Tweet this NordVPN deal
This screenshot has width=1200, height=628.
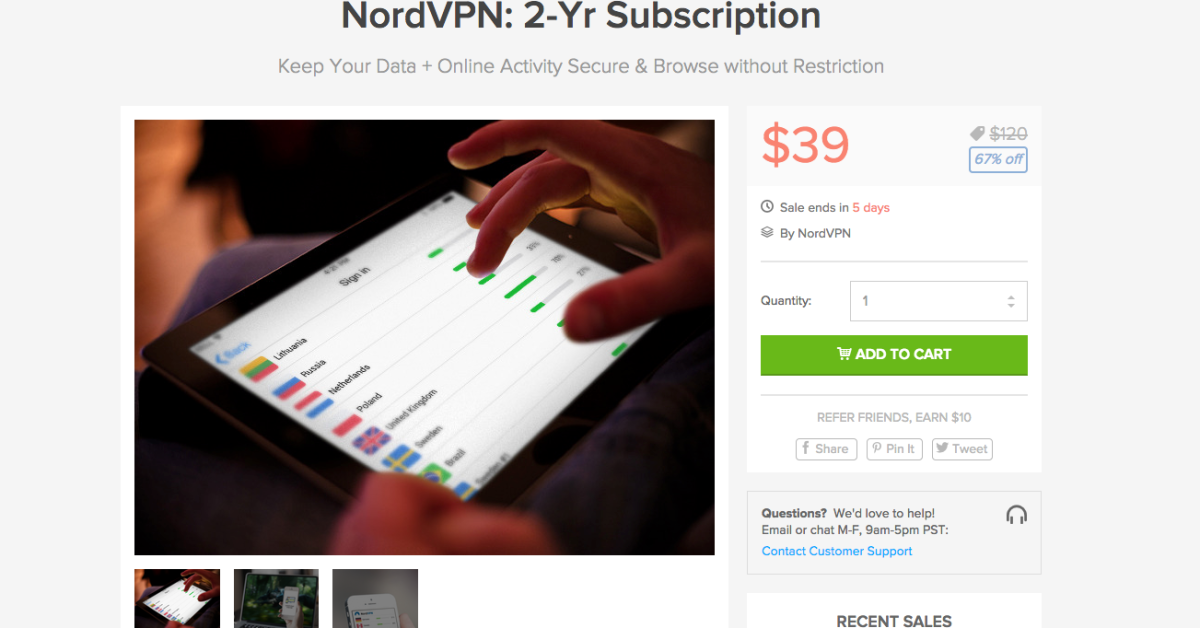pyautogui.click(x=962, y=449)
